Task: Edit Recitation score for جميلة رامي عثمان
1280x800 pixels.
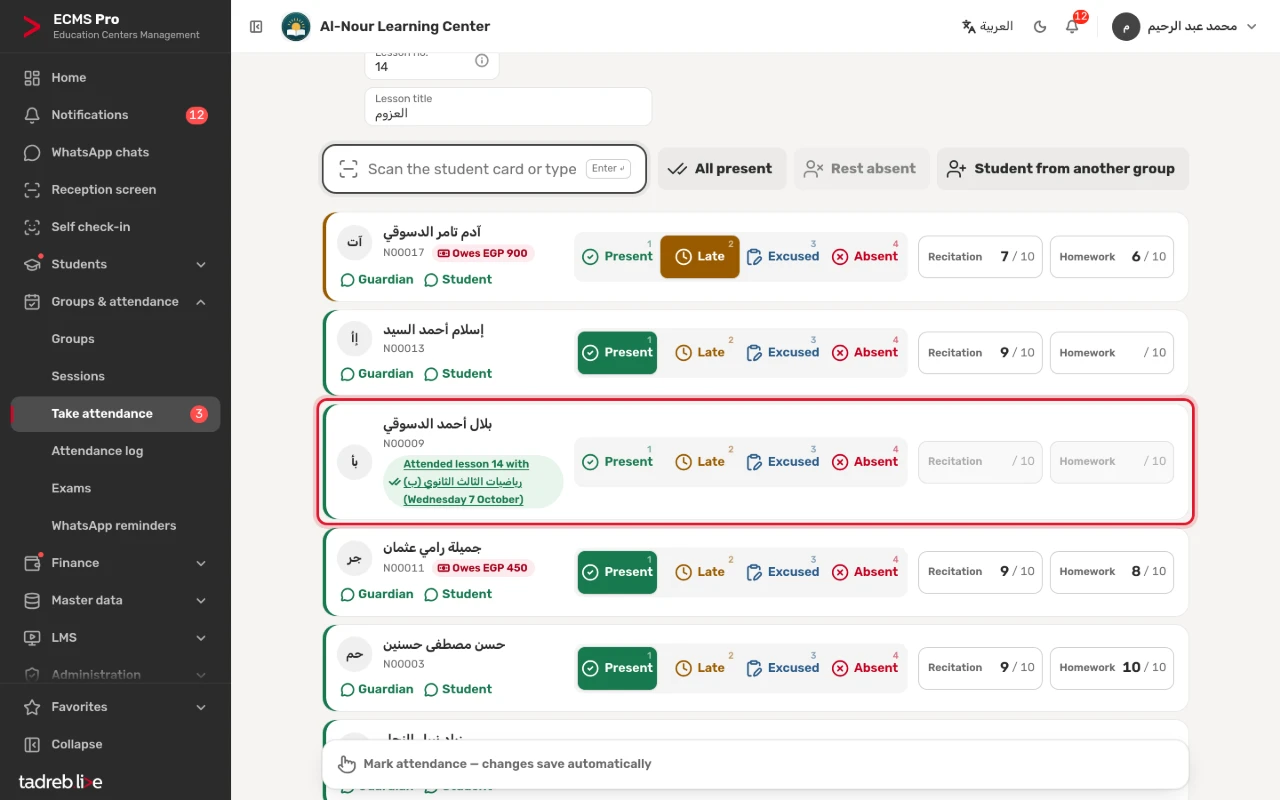Action: 981,572
